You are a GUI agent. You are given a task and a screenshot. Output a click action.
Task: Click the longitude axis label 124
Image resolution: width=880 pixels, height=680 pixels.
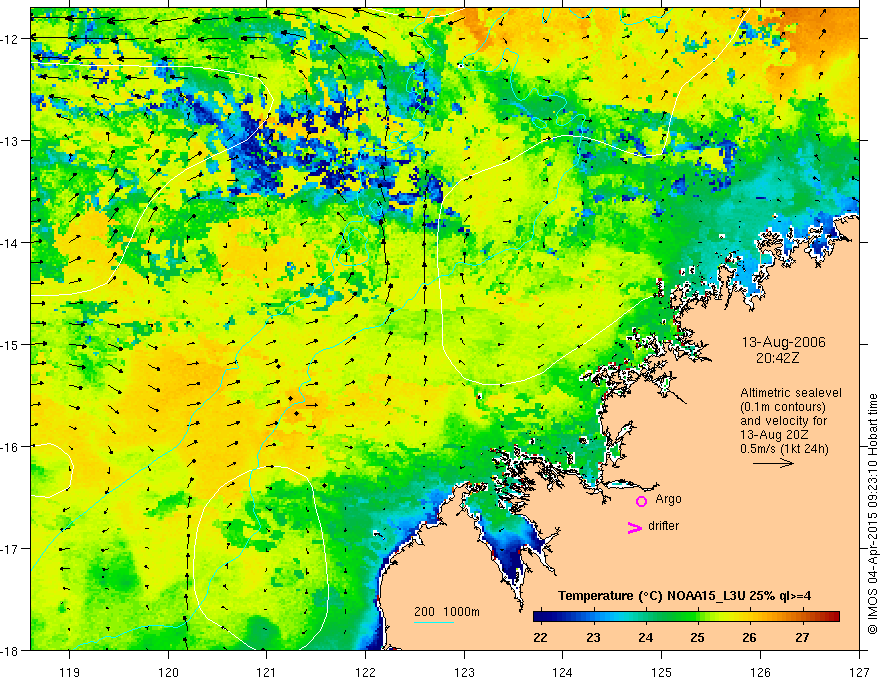click(562, 672)
